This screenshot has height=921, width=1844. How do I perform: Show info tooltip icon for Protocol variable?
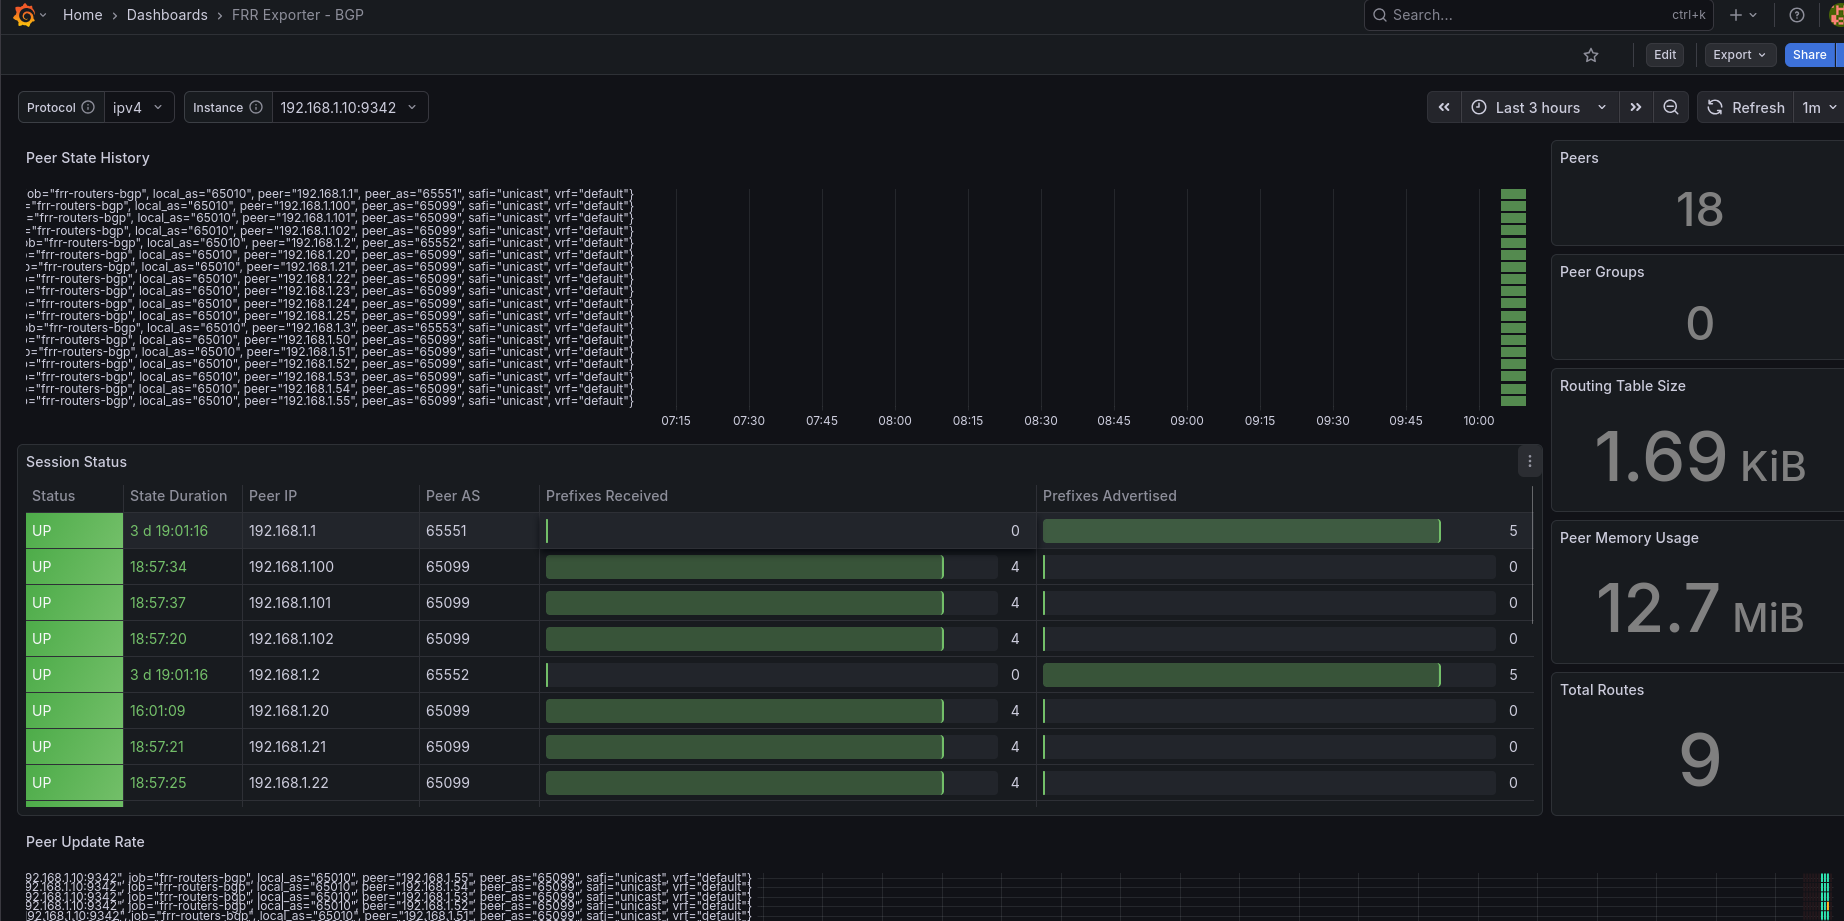88,107
